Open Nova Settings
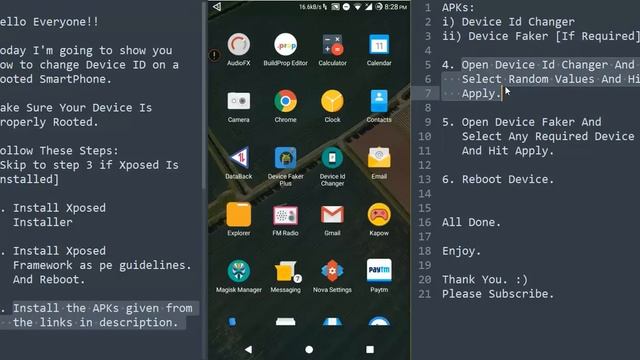Screen dimensions: 640x360 click(332, 276)
